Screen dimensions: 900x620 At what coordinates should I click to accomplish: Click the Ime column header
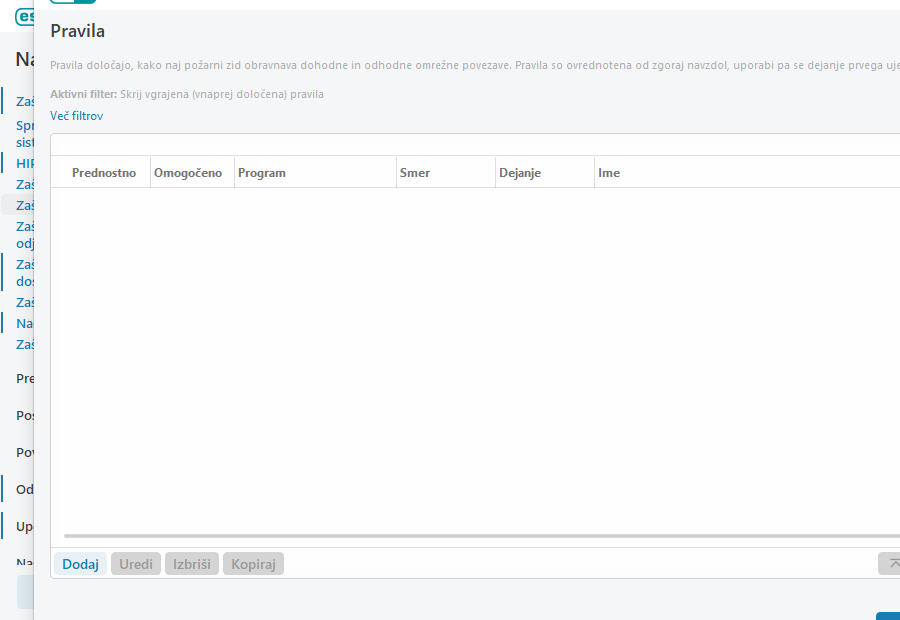pyautogui.click(x=609, y=173)
